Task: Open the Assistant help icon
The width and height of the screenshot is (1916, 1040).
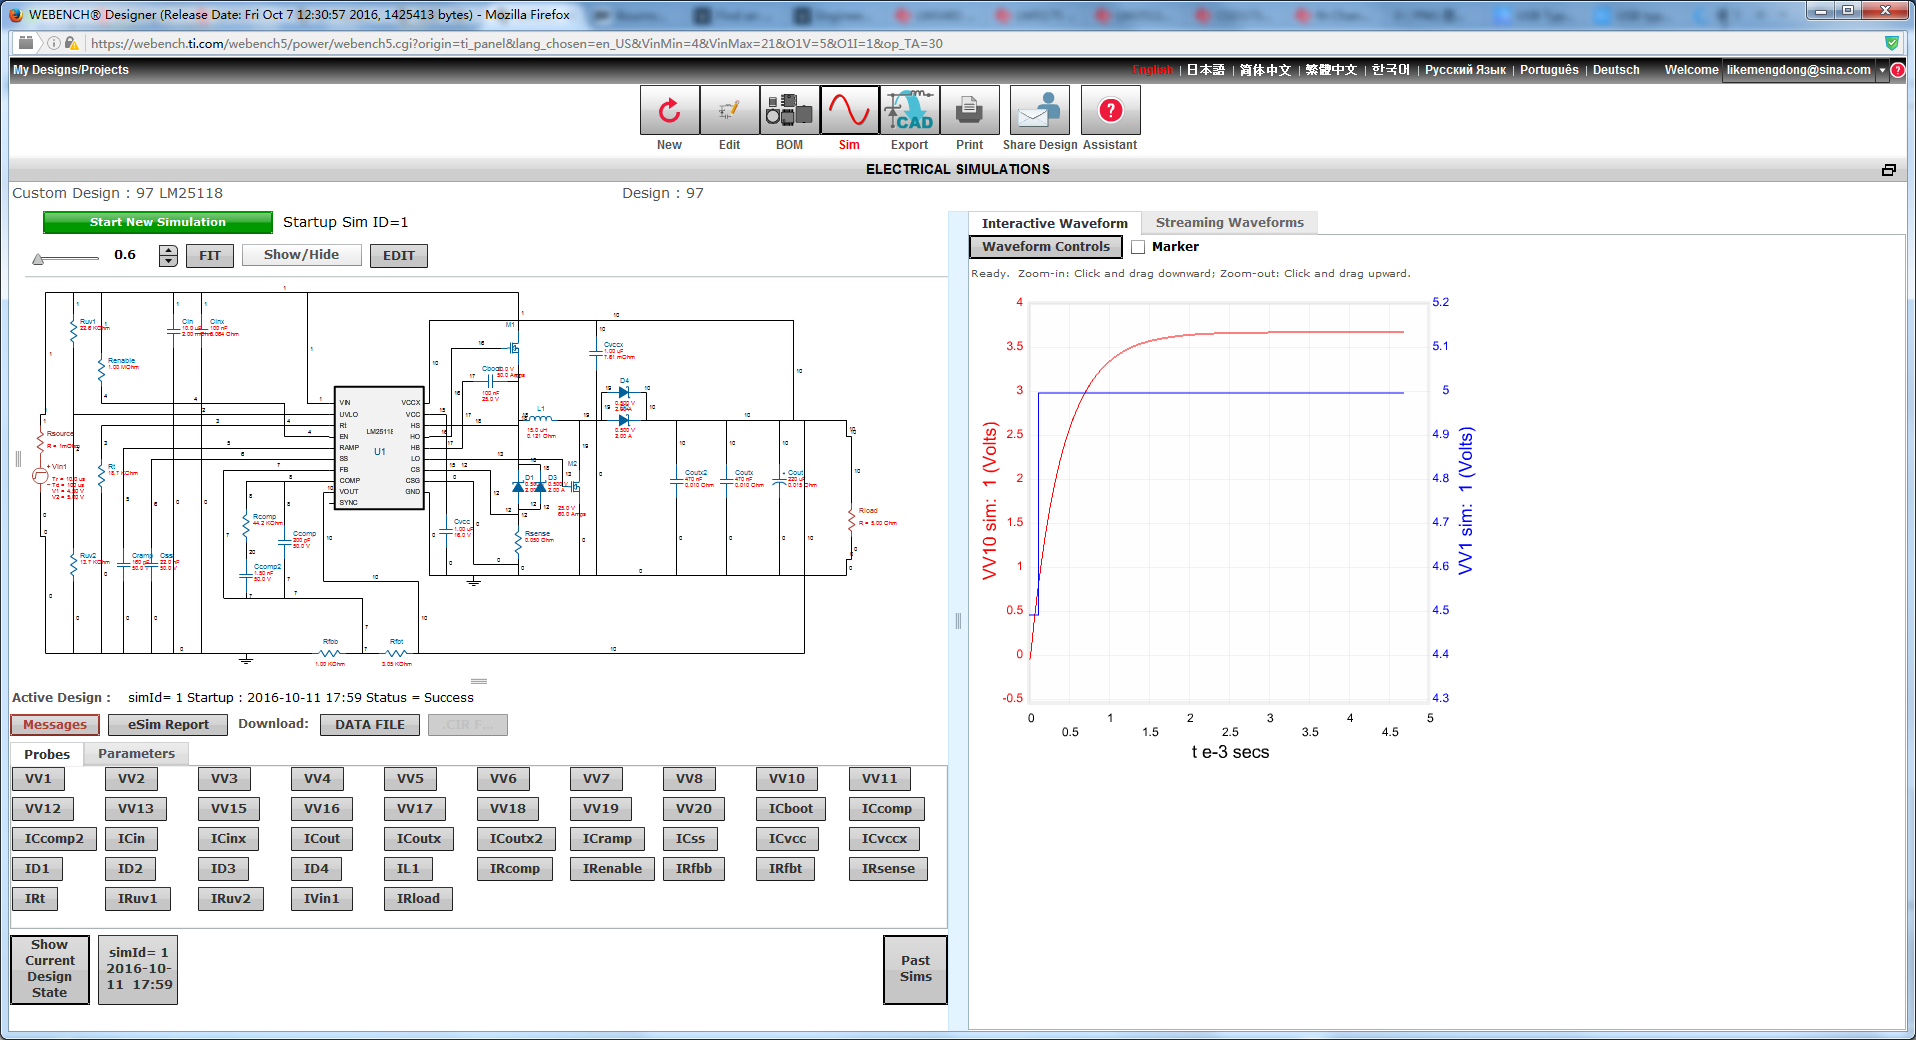Action: [1110, 111]
